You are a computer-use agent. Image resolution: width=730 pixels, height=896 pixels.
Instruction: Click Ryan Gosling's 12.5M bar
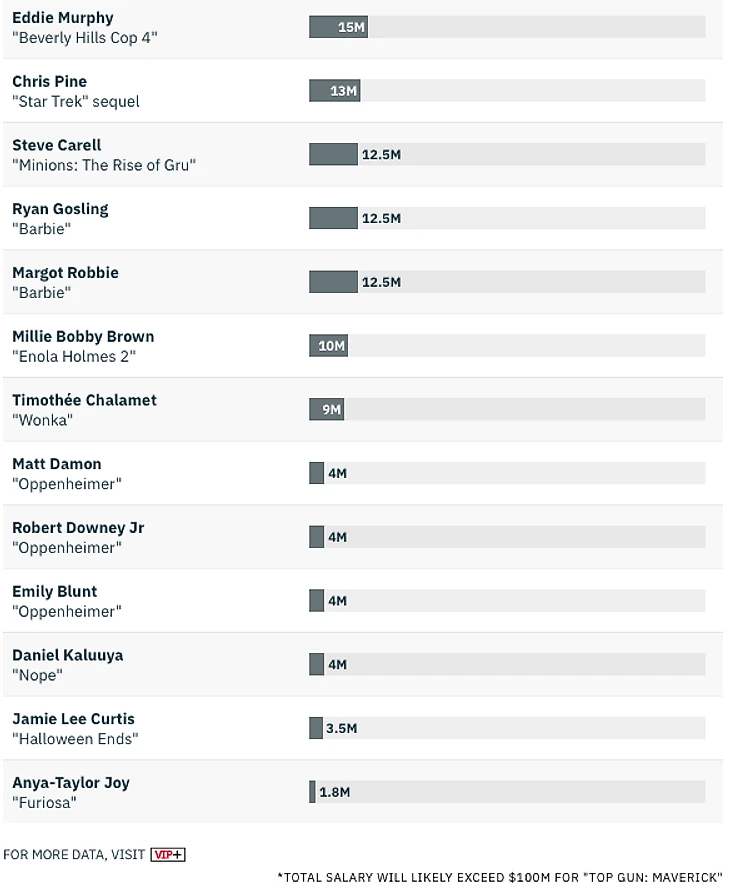(333, 218)
